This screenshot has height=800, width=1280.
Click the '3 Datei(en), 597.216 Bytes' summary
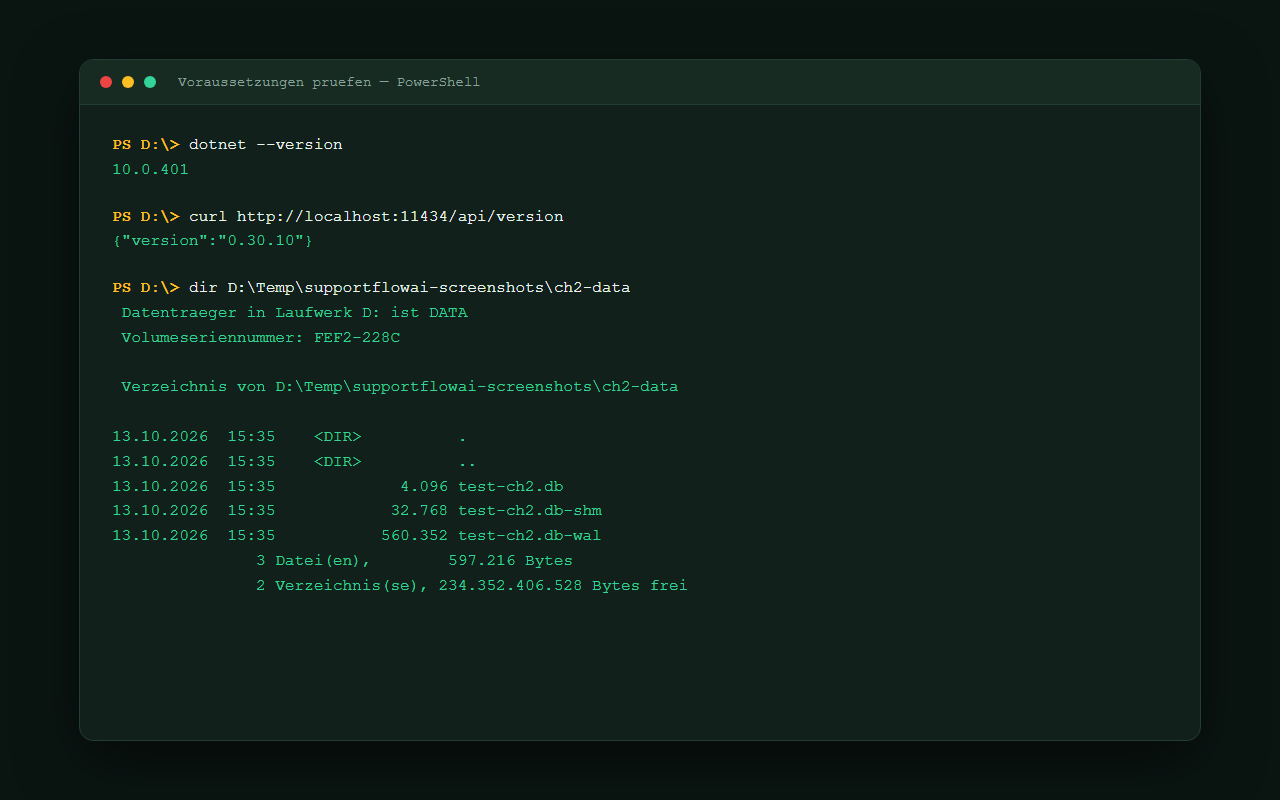tap(415, 561)
